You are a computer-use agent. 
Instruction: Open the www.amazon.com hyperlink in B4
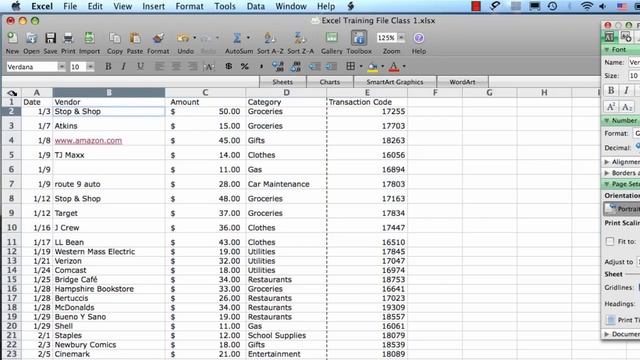pyautogui.click(x=88, y=140)
